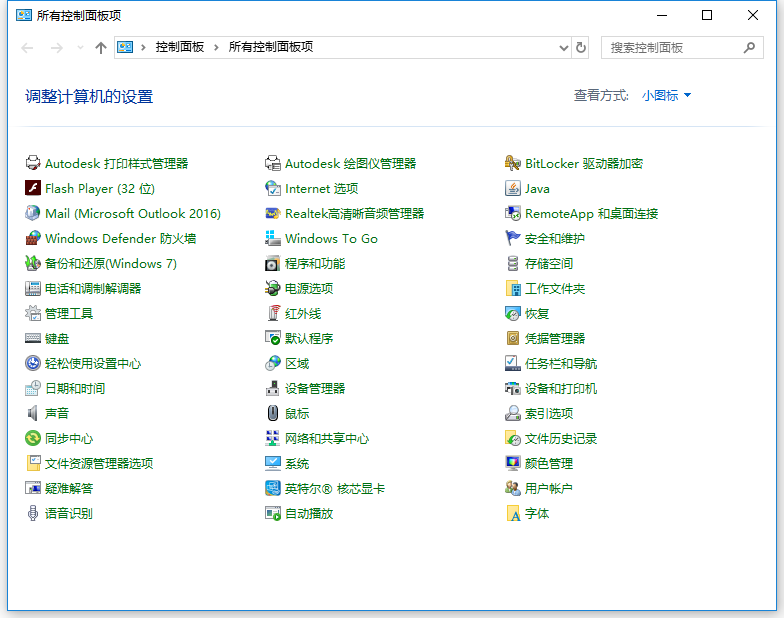The width and height of the screenshot is (784, 618).
Task: Click the 电话和调制解调器 icon
Action: (33, 288)
